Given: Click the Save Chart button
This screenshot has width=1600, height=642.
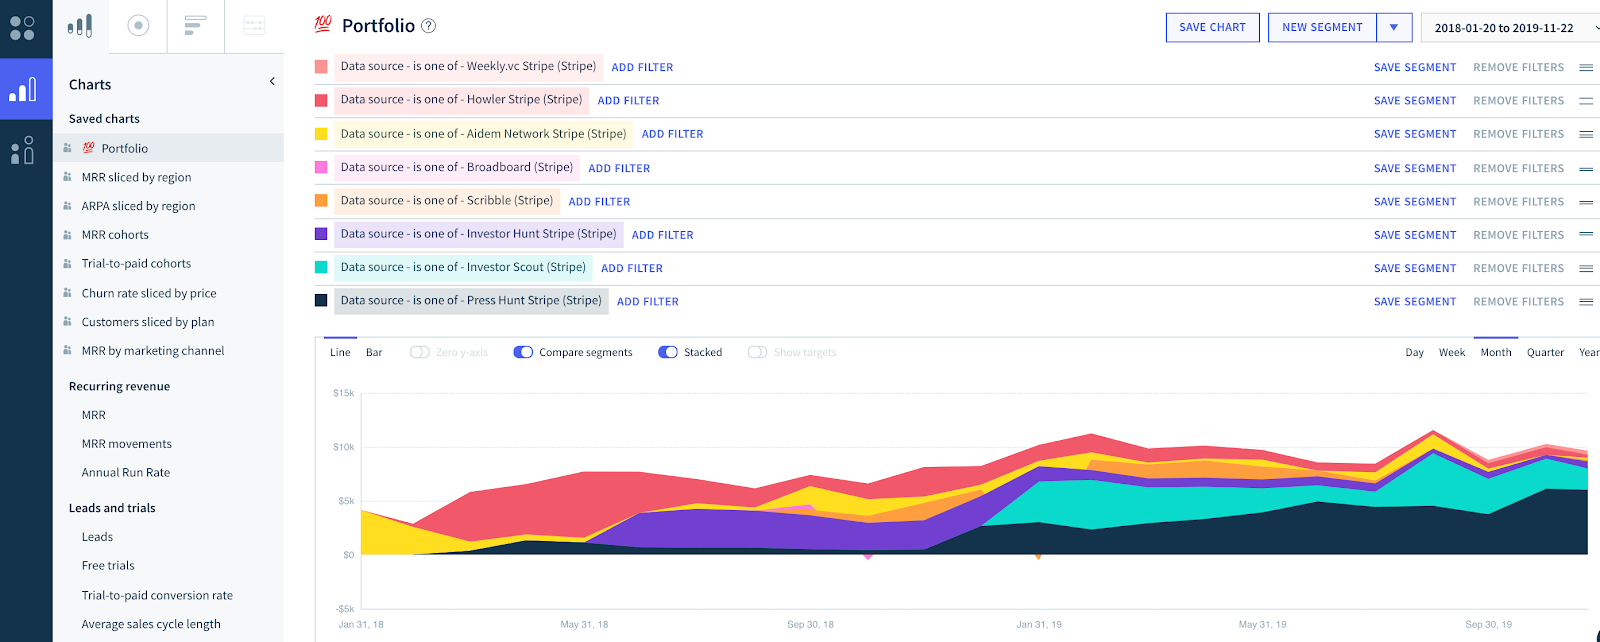Looking at the screenshot, I should coord(1212,27).
